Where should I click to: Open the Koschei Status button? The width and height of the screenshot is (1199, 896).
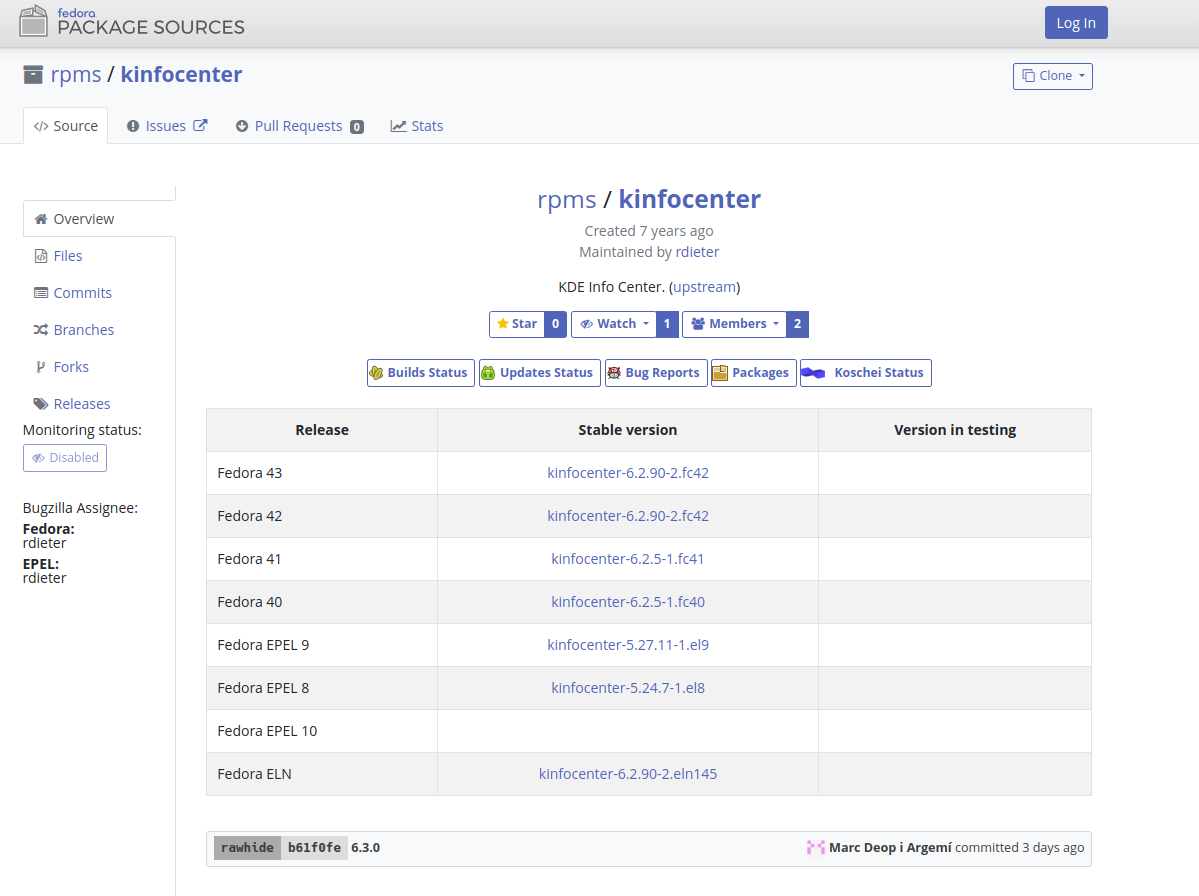866,372
